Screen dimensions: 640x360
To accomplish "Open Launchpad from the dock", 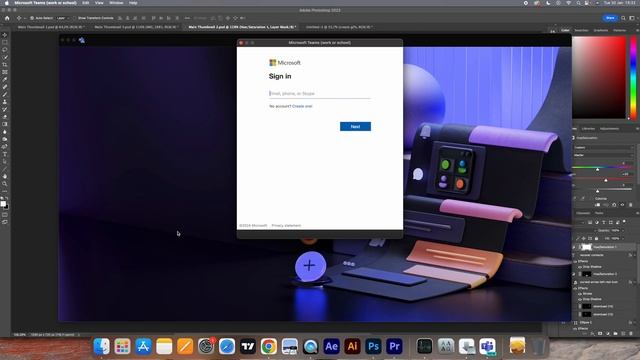I will (x=122, y=347).
